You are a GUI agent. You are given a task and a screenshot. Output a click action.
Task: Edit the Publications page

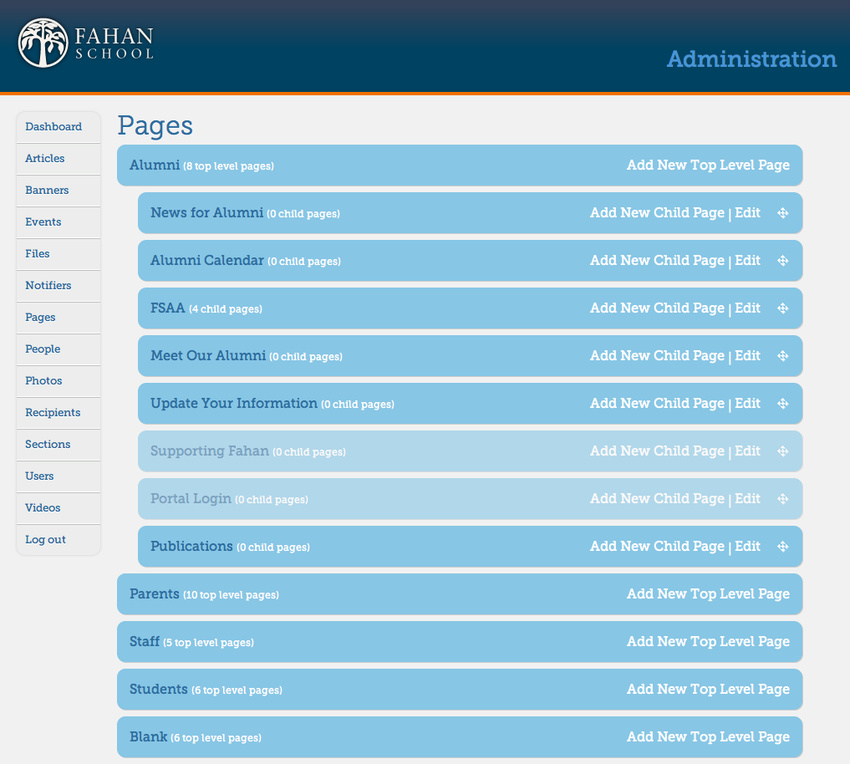(x=748, y=547)
